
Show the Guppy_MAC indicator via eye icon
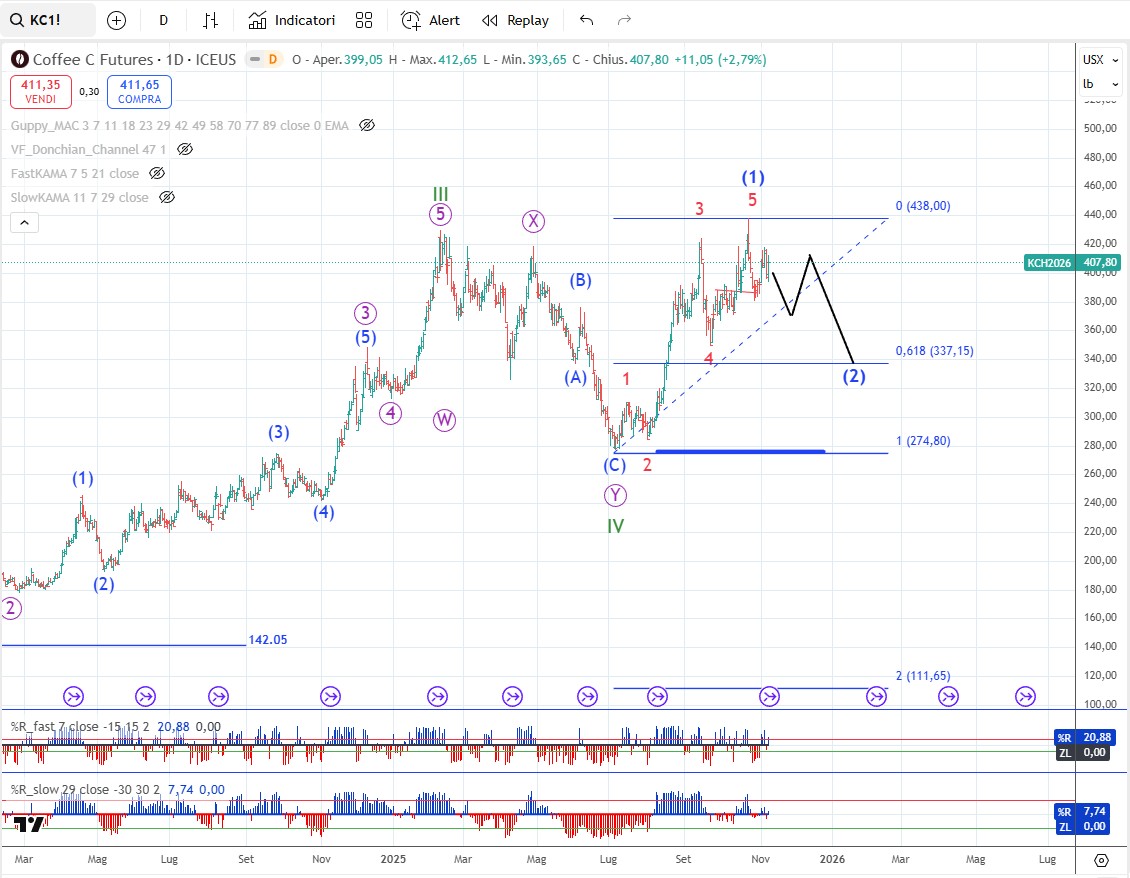point(367,125)
